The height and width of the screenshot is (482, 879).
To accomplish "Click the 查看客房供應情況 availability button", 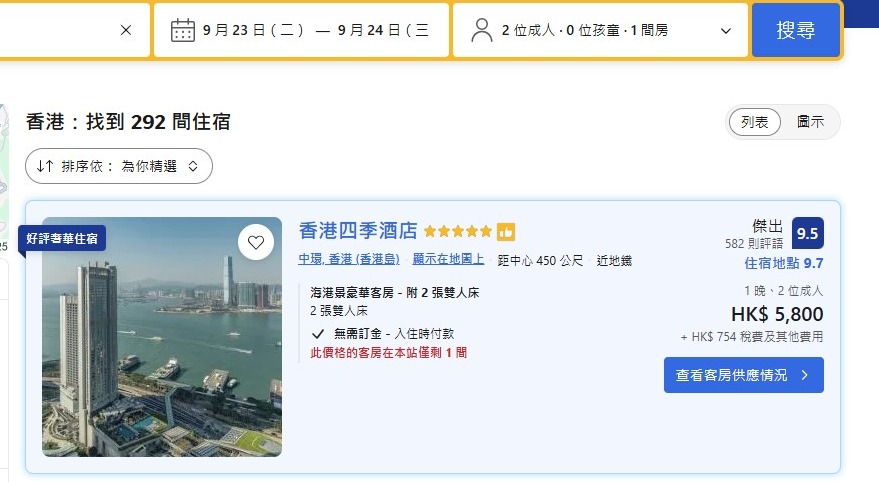I will click(744, 375).
